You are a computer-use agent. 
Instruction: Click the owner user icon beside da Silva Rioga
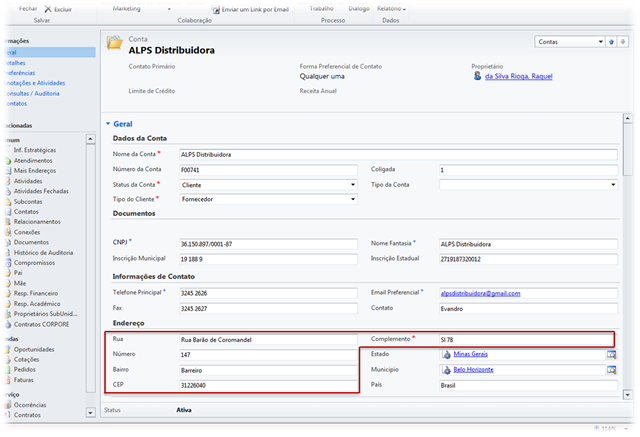(x=477, y=76)
